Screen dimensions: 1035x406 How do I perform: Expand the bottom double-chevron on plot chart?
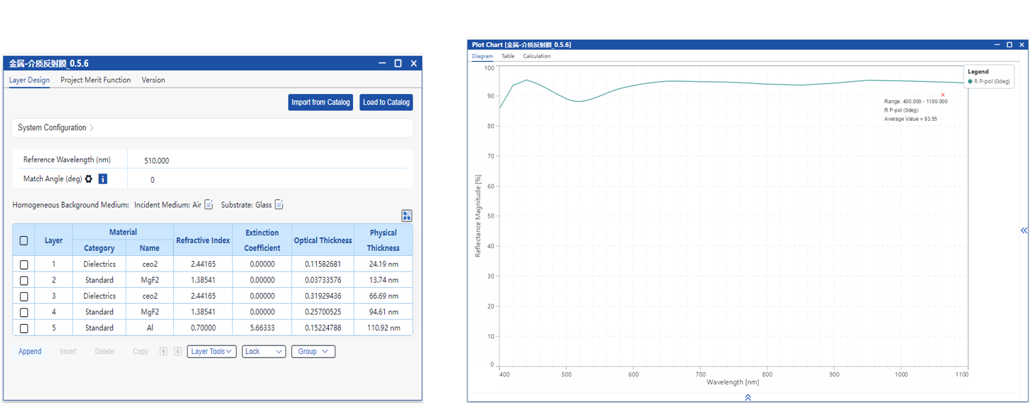pyautogui.click(x=747, y=397)
